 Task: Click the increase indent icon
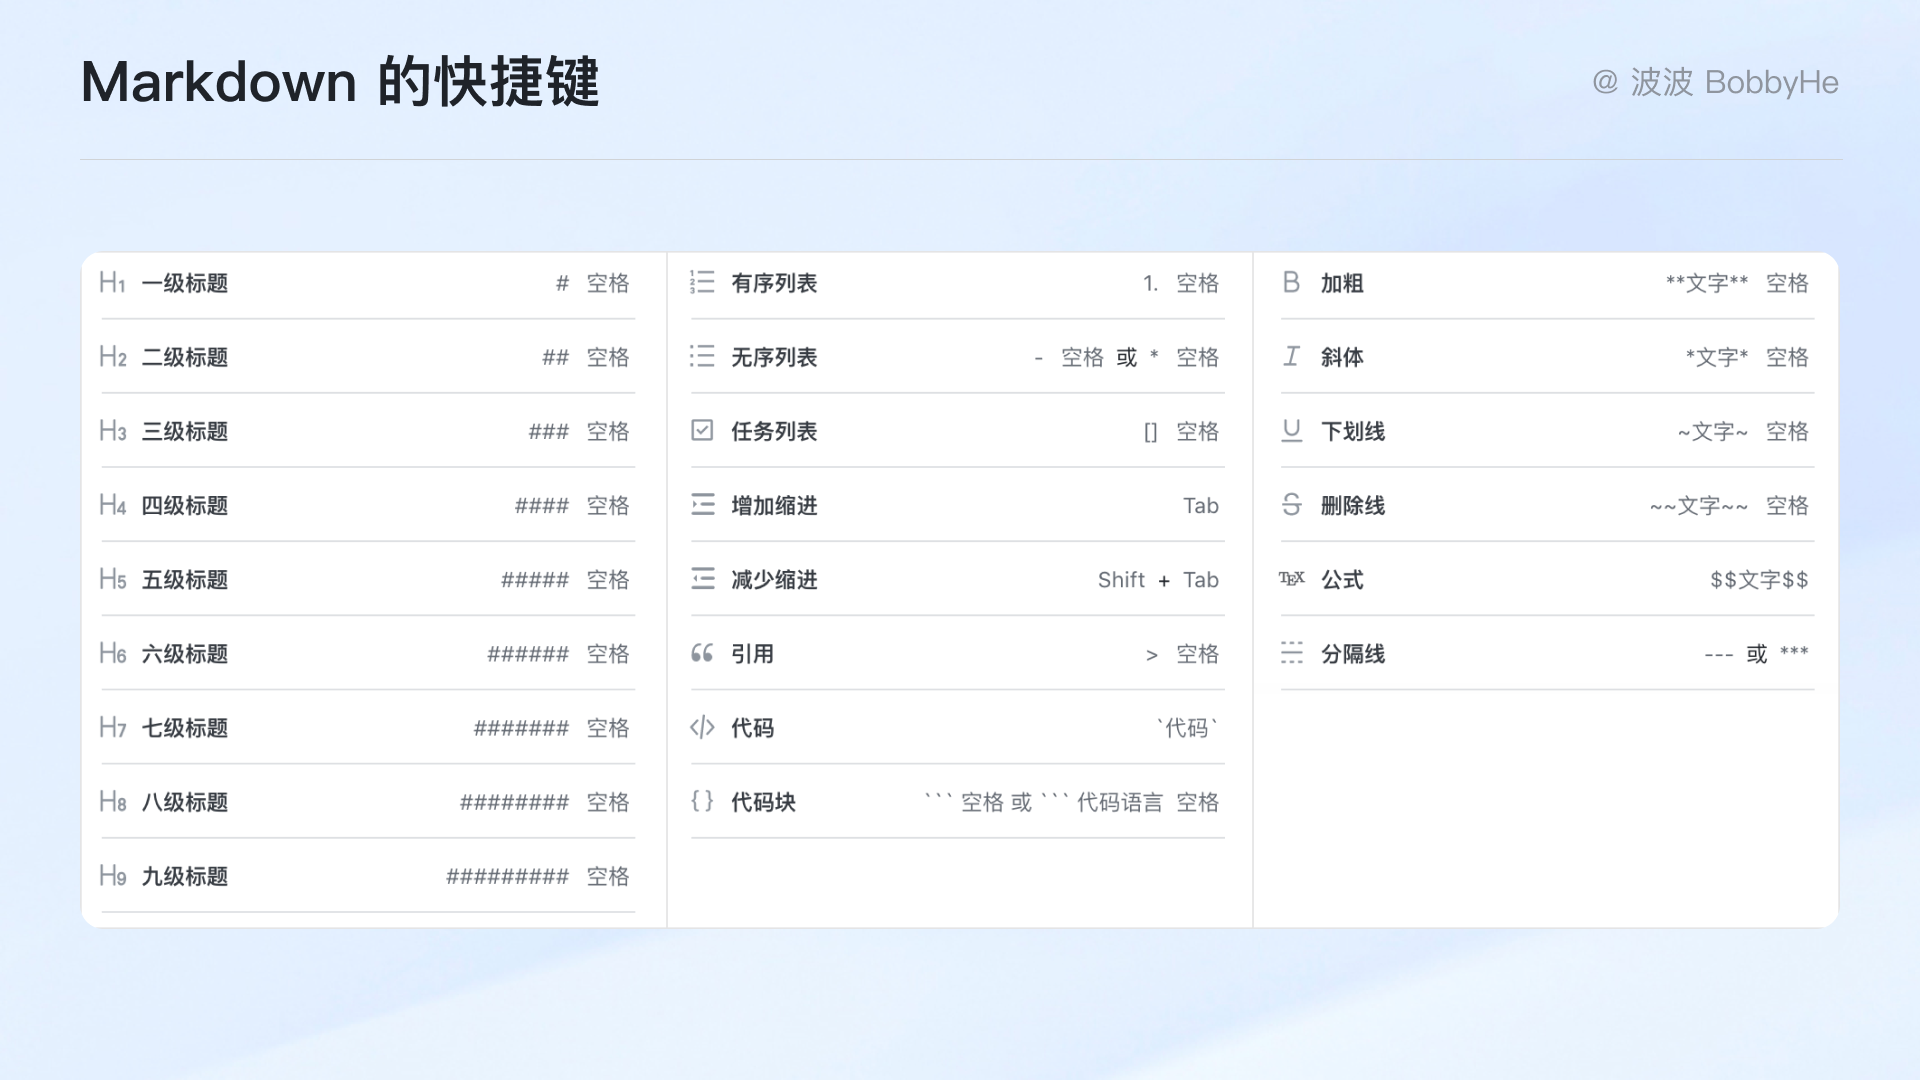pos(702,505)
